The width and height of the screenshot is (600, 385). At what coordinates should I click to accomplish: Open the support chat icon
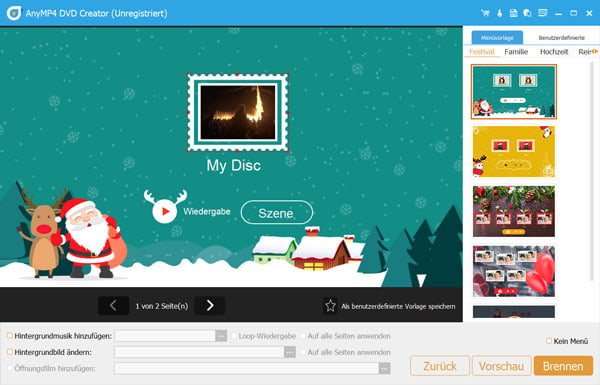coord(527,13)
